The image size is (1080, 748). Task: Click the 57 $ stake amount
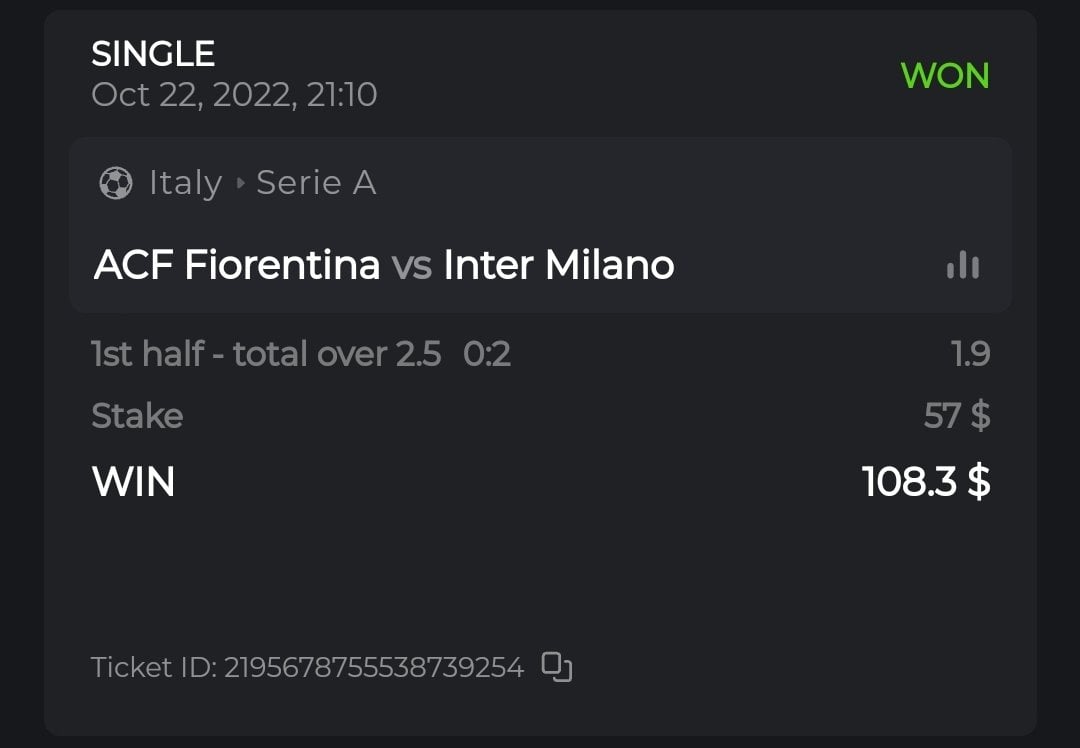pyautogui.click(x=957, y=415)
